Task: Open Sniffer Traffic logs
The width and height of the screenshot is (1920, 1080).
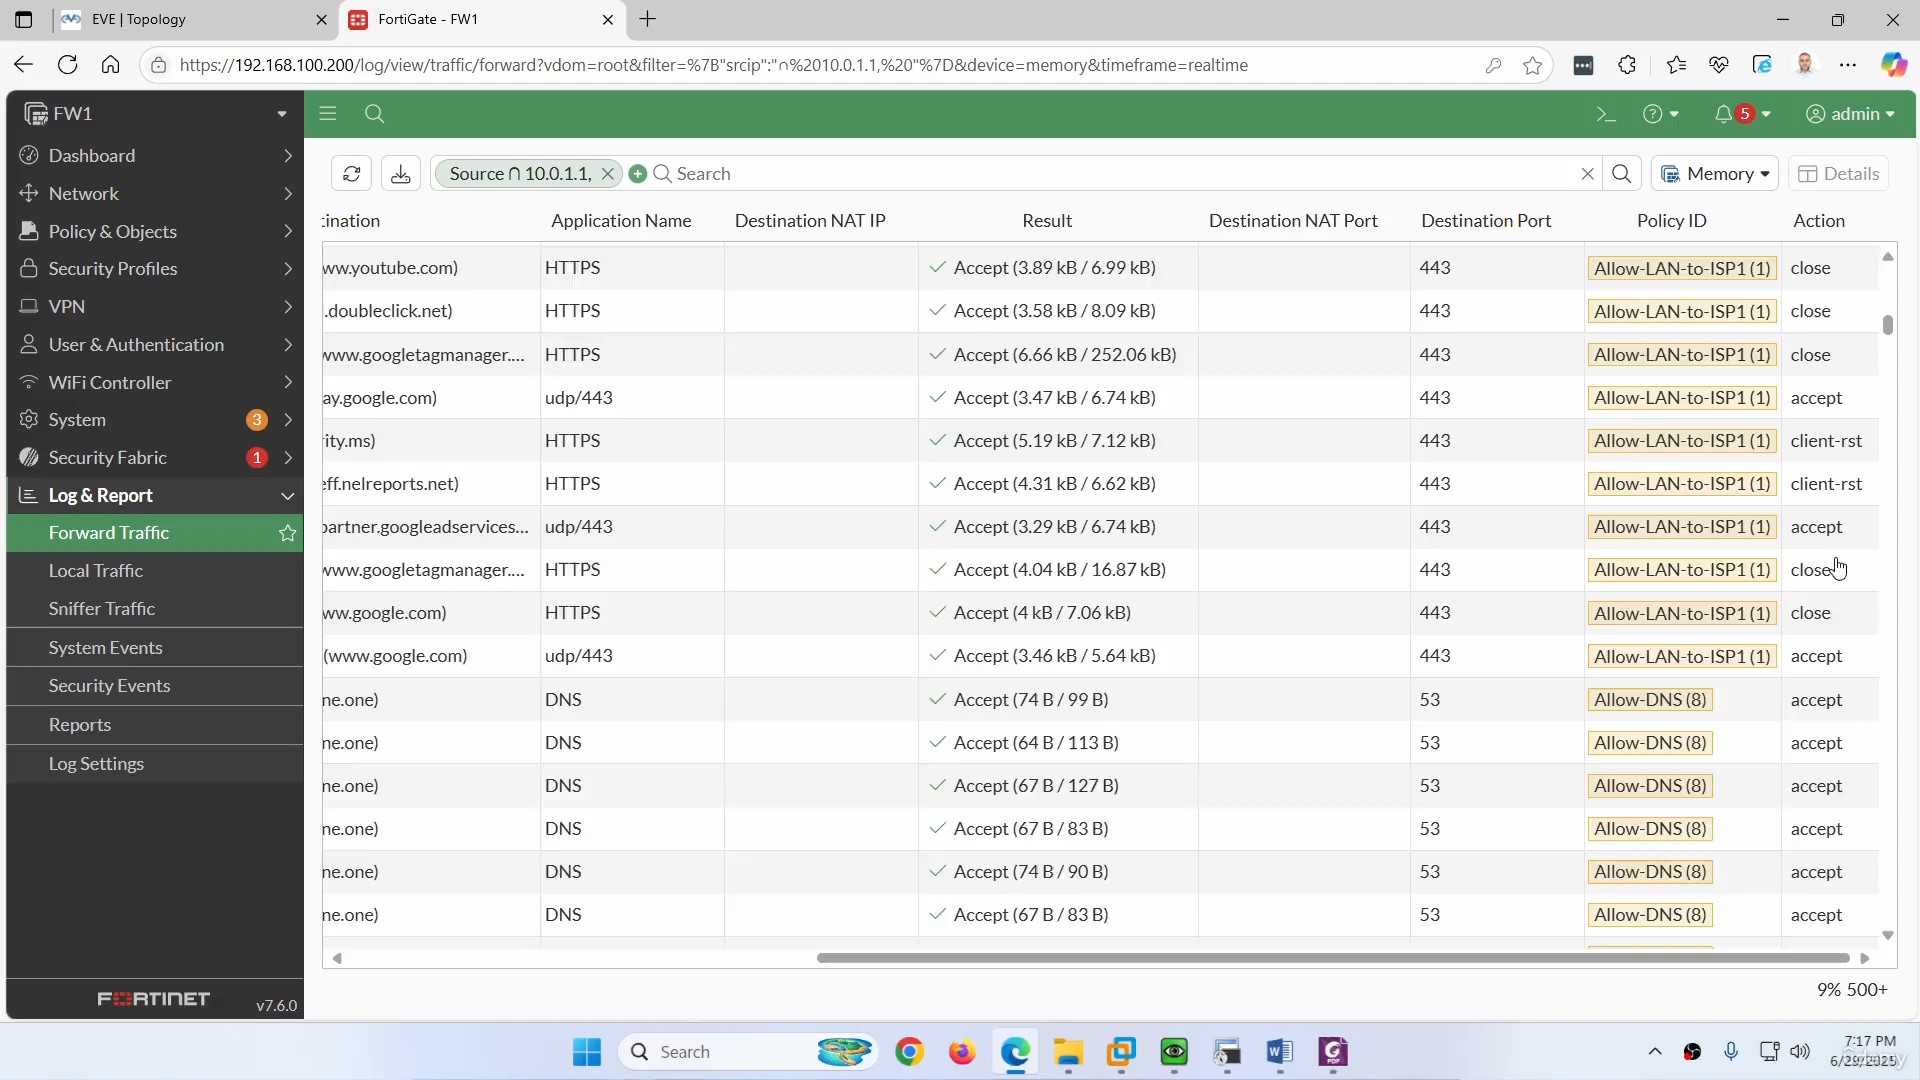Action: coord(155,609)
